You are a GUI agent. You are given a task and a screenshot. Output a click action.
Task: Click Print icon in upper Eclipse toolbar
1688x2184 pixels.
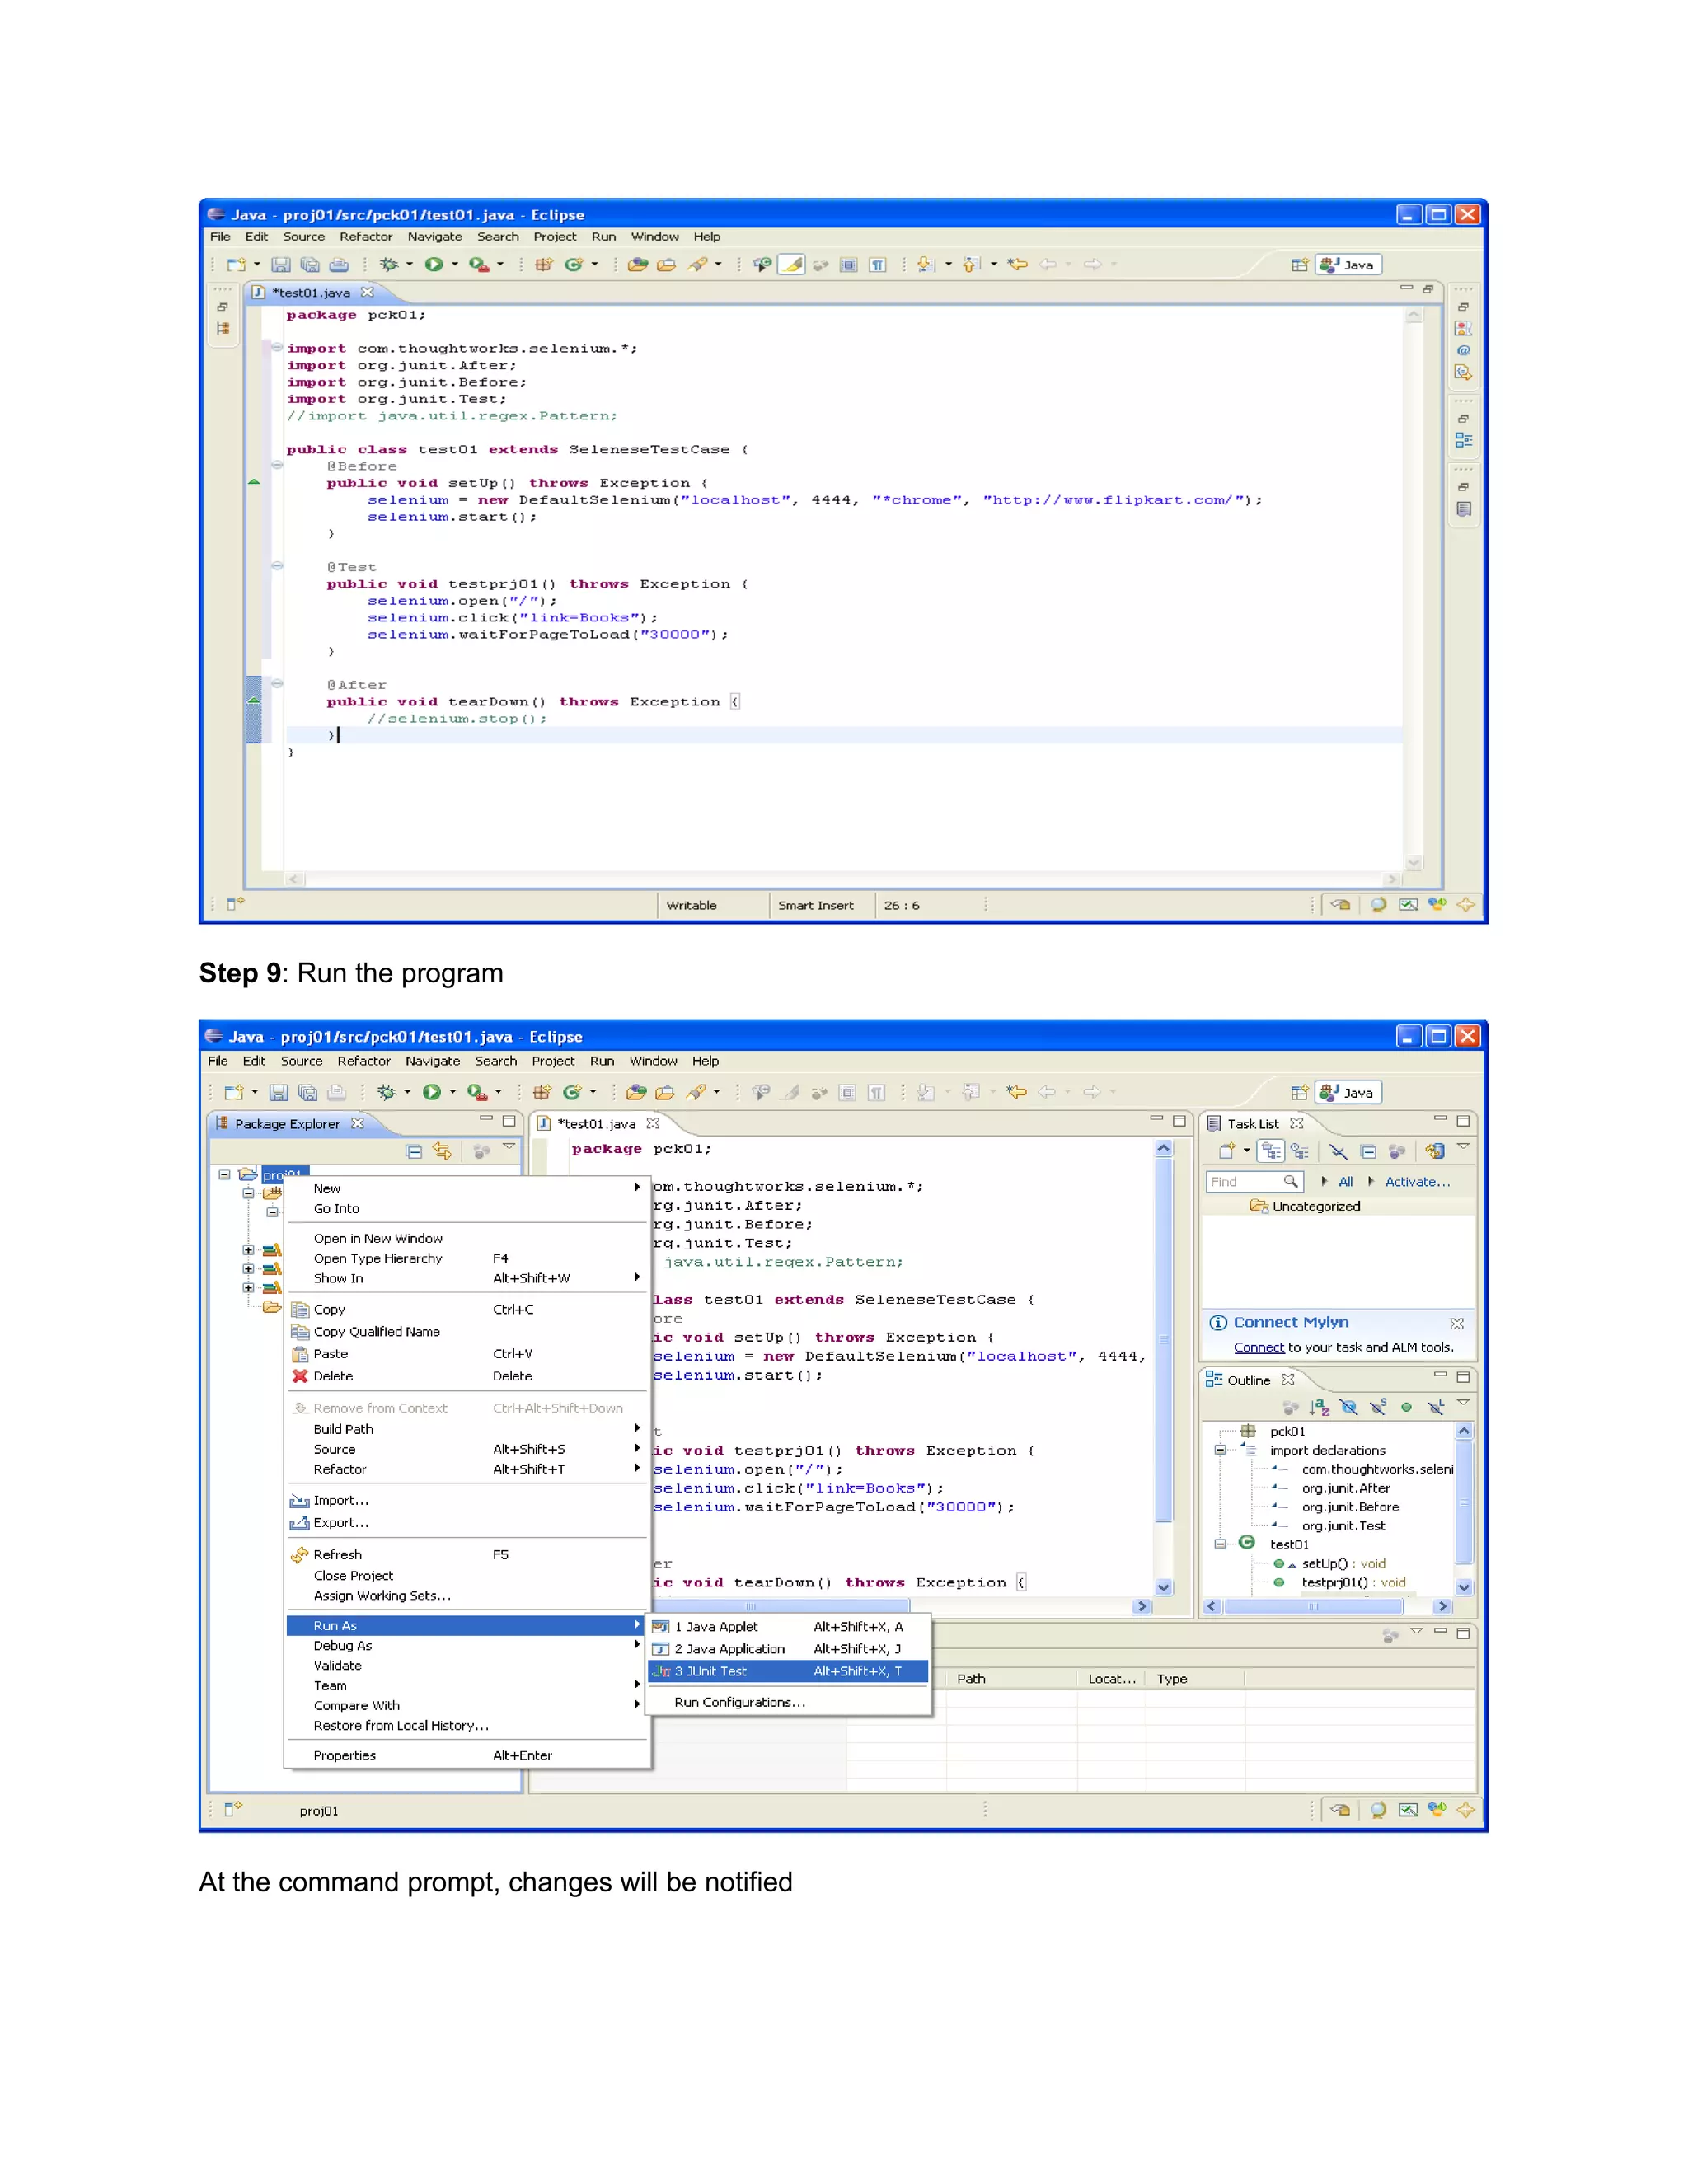point(339,265)
